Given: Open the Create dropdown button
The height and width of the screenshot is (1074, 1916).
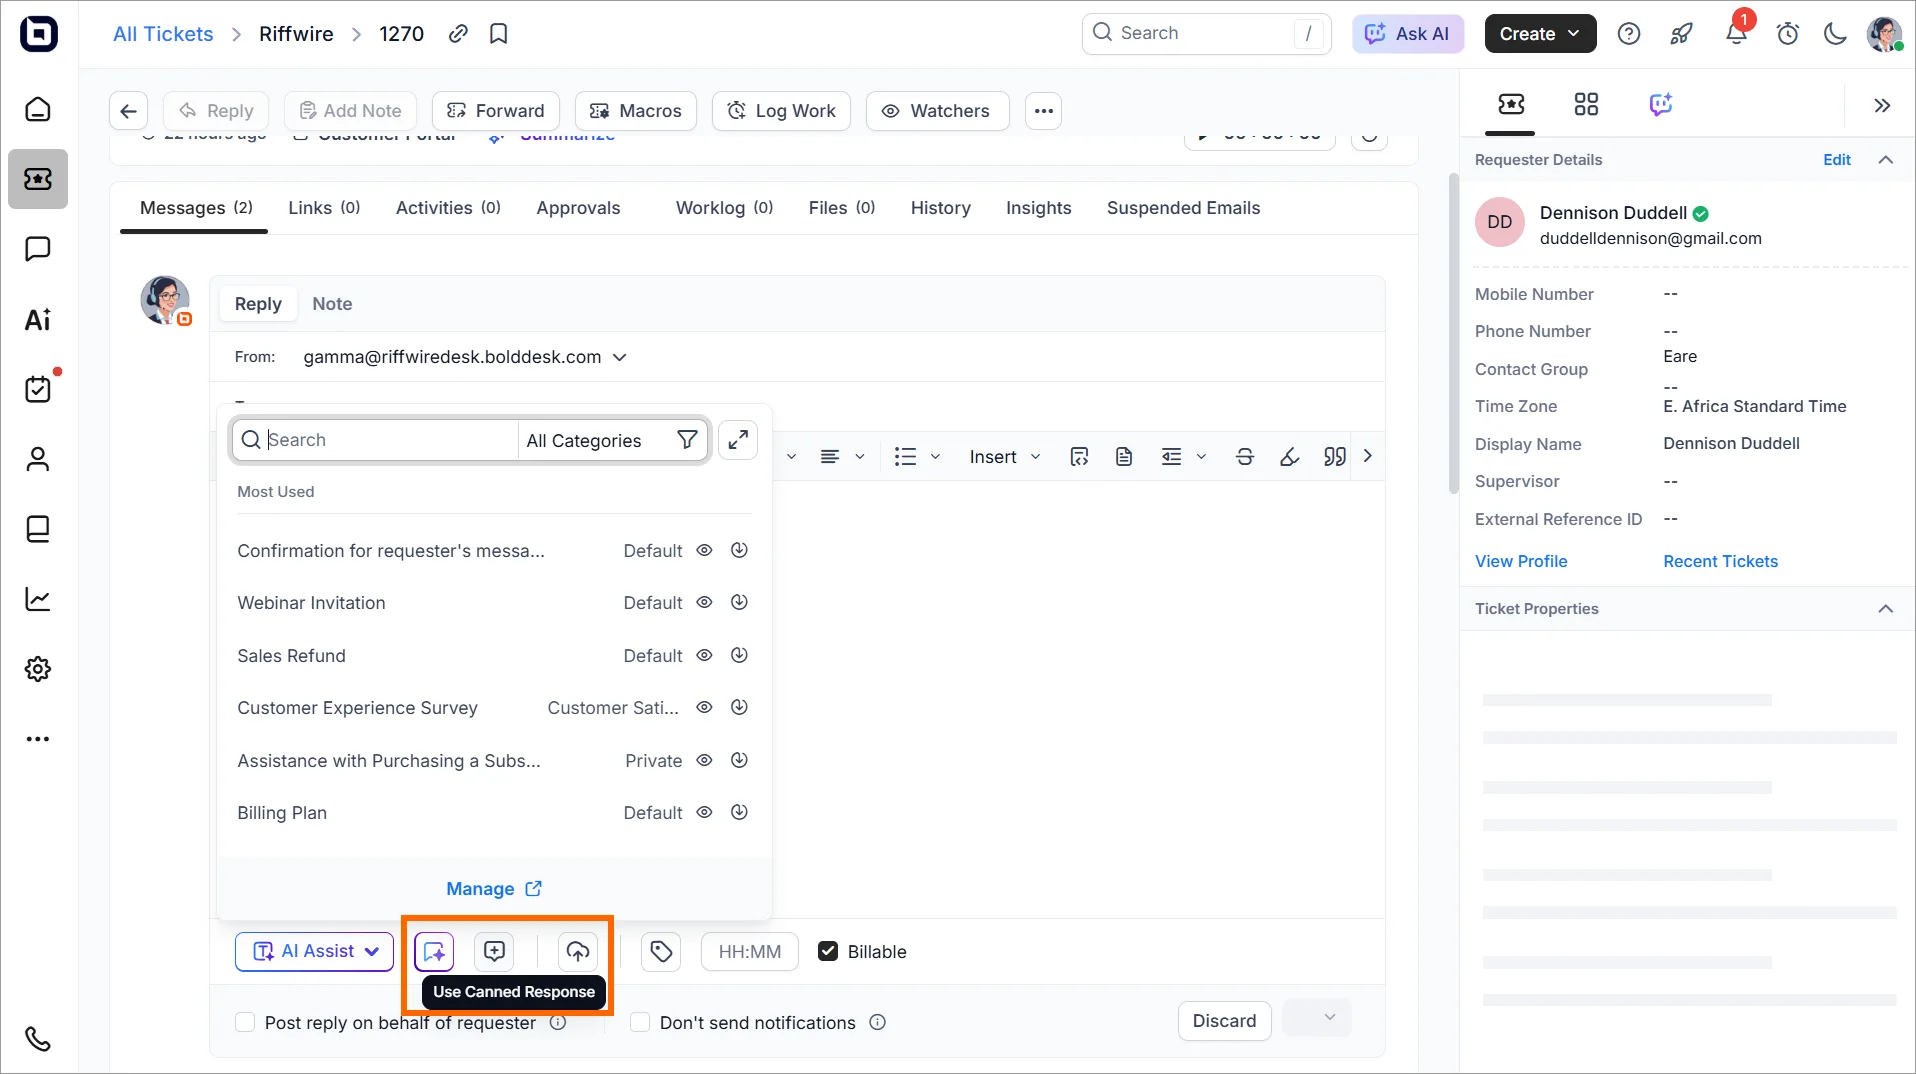Looking at the screenshot, I should click(x=1540, y=34).
